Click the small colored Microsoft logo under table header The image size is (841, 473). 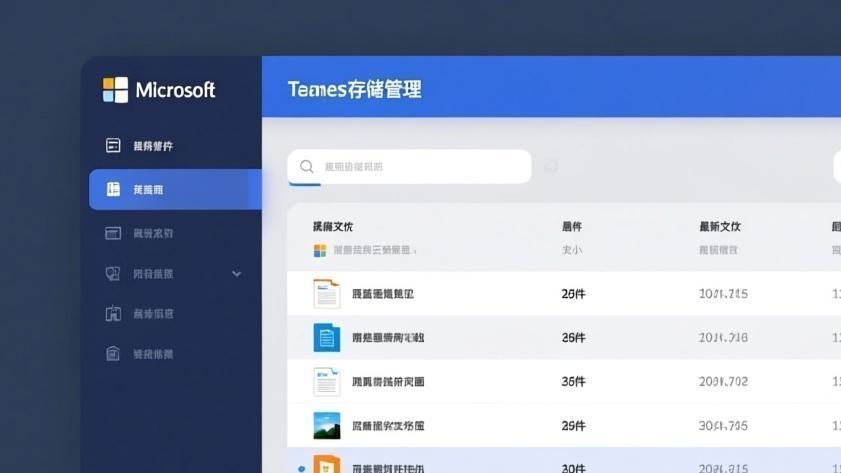coord(320,250)
